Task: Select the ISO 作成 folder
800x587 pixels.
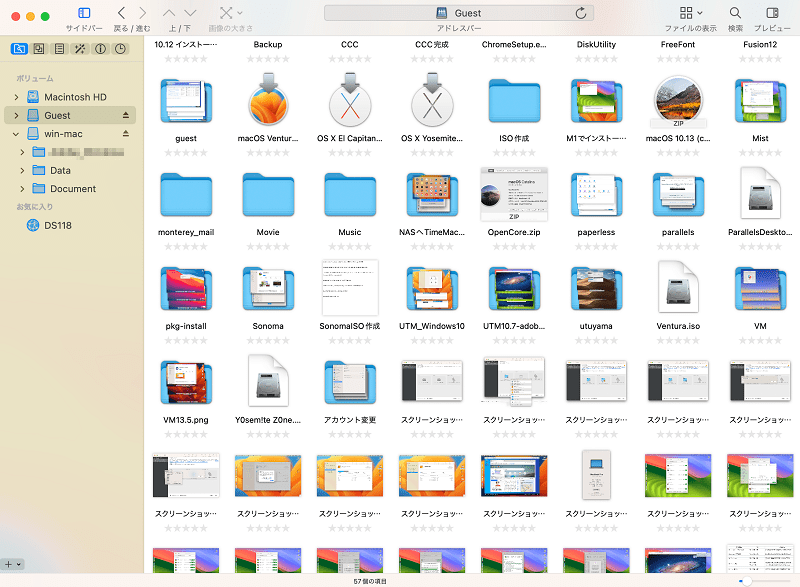Action: (x=514, y=100)
